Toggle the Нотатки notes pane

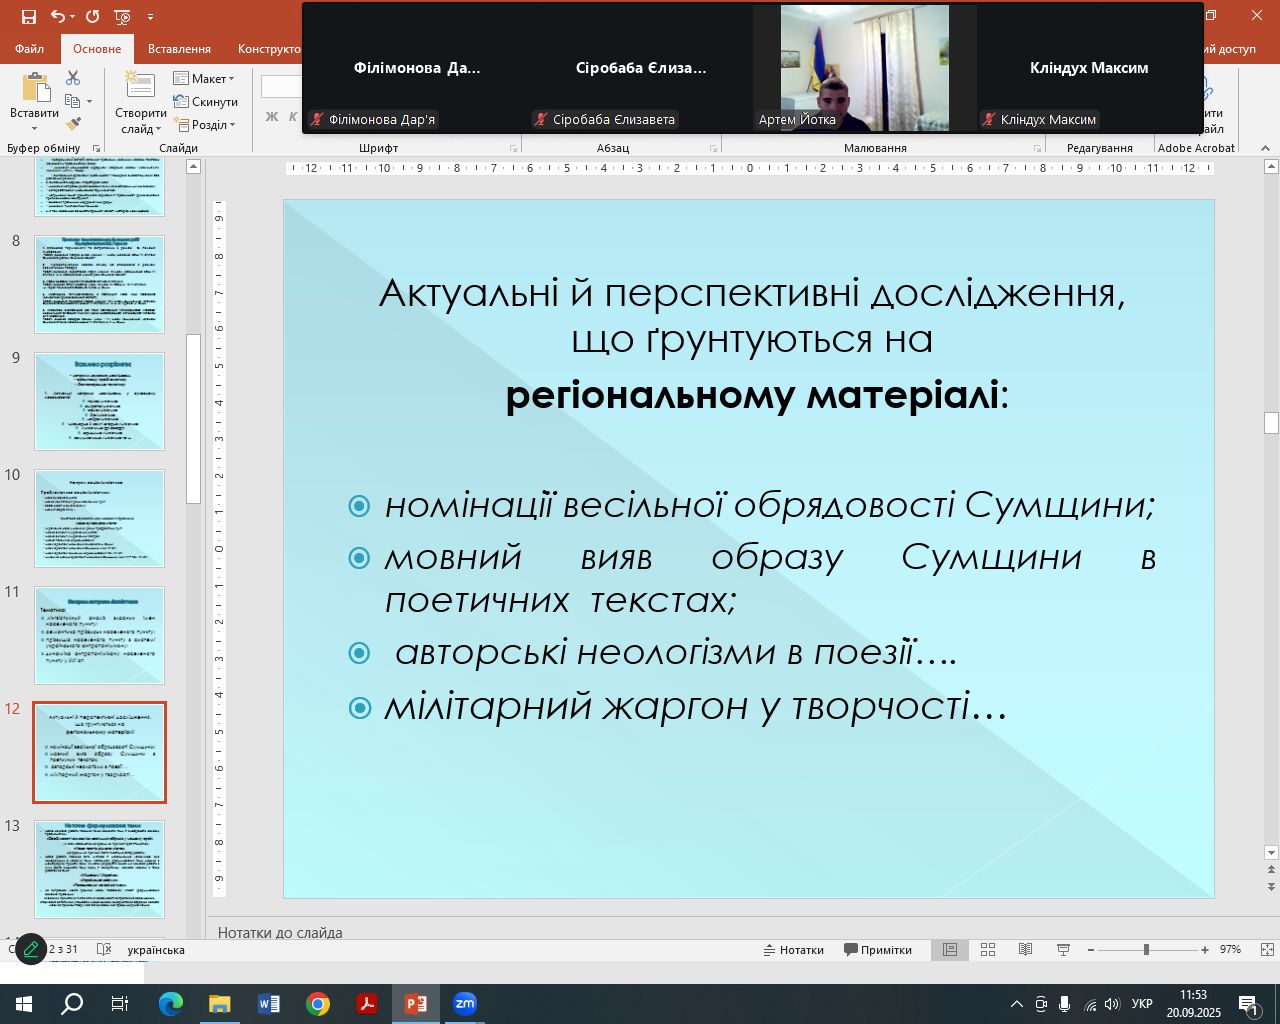click(794, 950)
